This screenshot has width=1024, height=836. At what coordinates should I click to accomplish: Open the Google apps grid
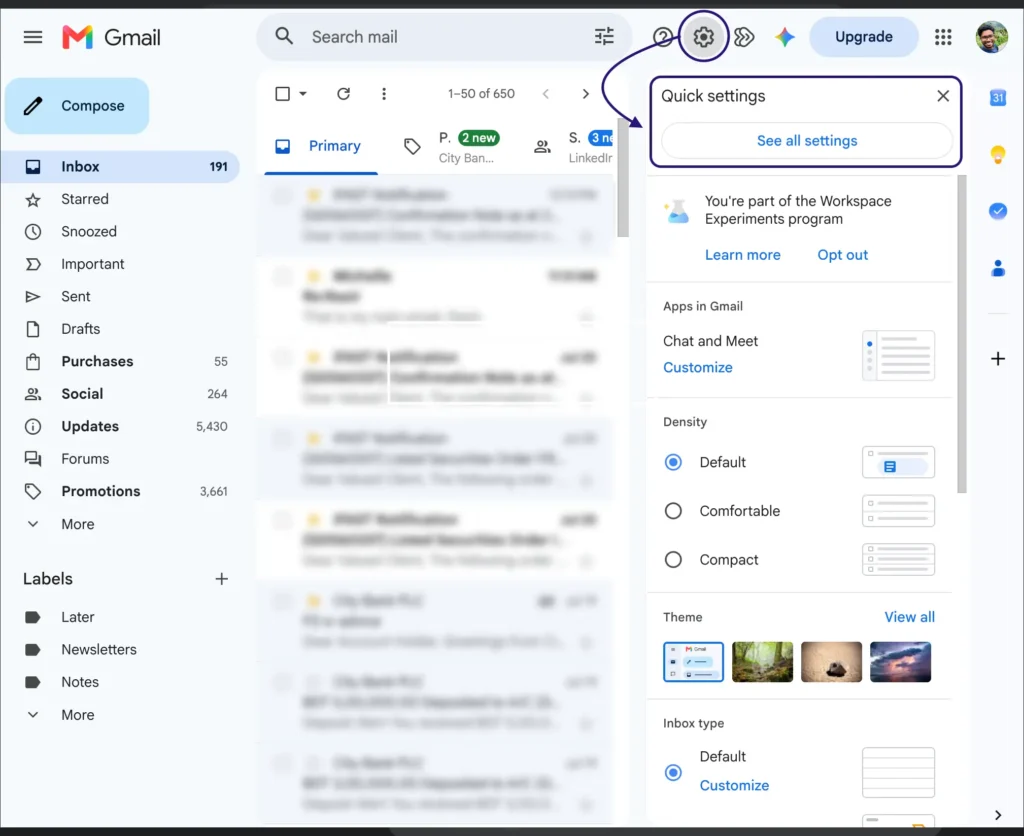943,37
